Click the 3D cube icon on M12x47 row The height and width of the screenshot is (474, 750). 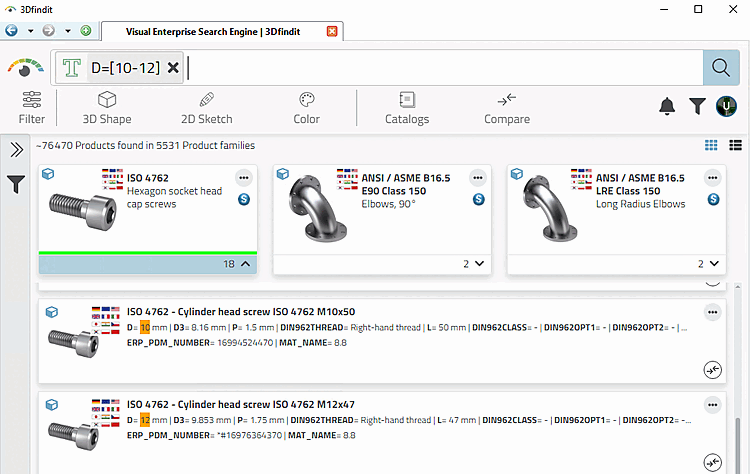click(52, 405)
